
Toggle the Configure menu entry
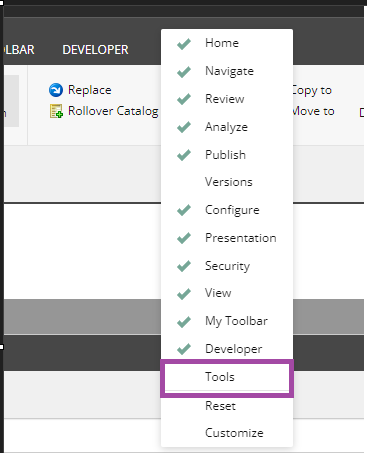[x=227, y=210]
